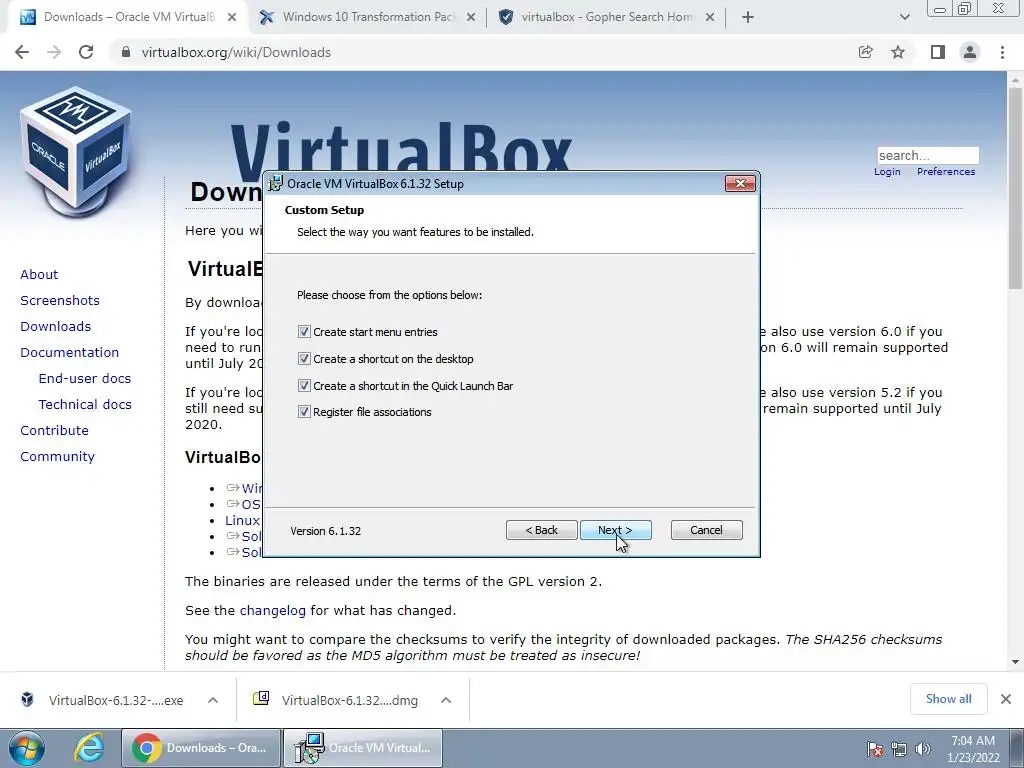Share this page icon
Image resolution: width=1024 pixels, height=768 pixels.
tap(865, 52)
